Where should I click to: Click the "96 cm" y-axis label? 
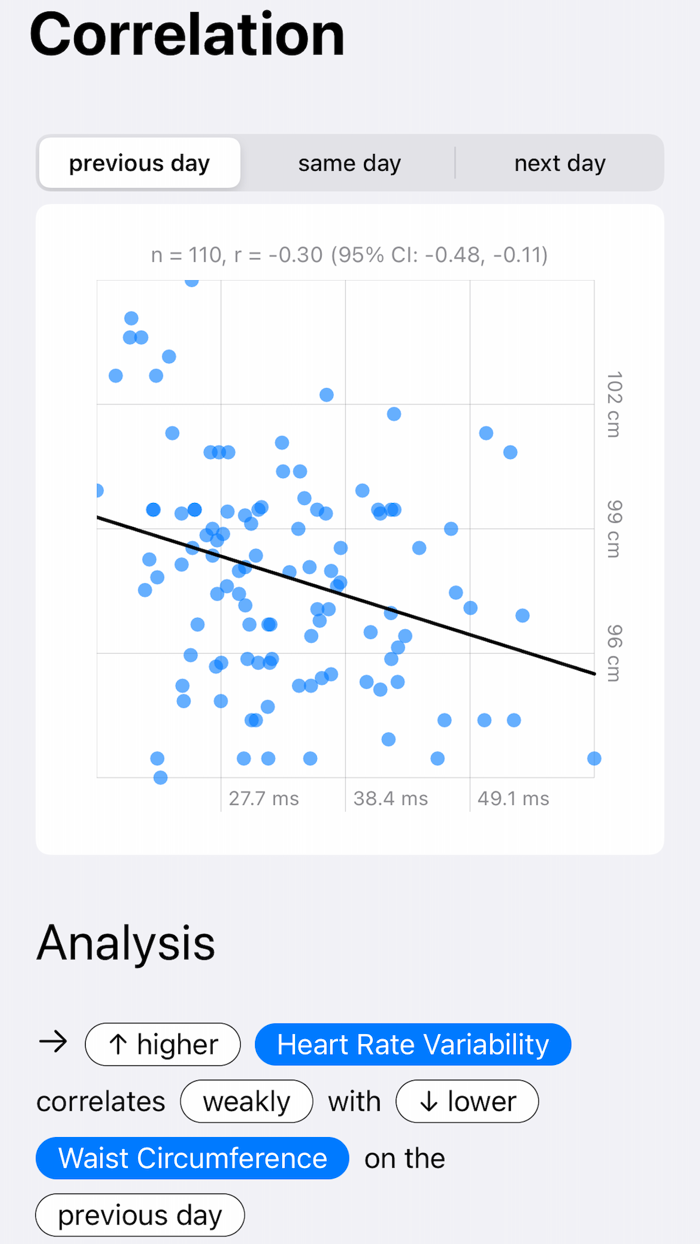[x=613, y=653]
